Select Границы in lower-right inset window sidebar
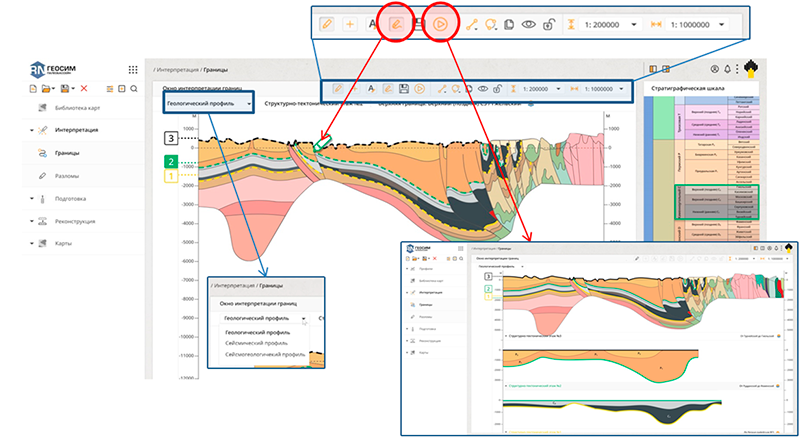The height and width of the screenshot is (437, 800). pyautogui.click(x=425, y=304)
